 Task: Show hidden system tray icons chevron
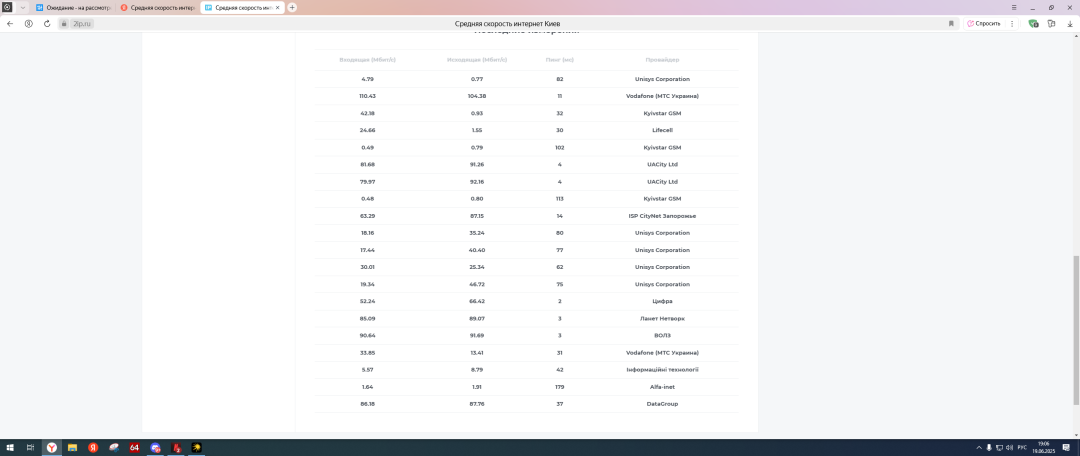[x=979, y=448]
